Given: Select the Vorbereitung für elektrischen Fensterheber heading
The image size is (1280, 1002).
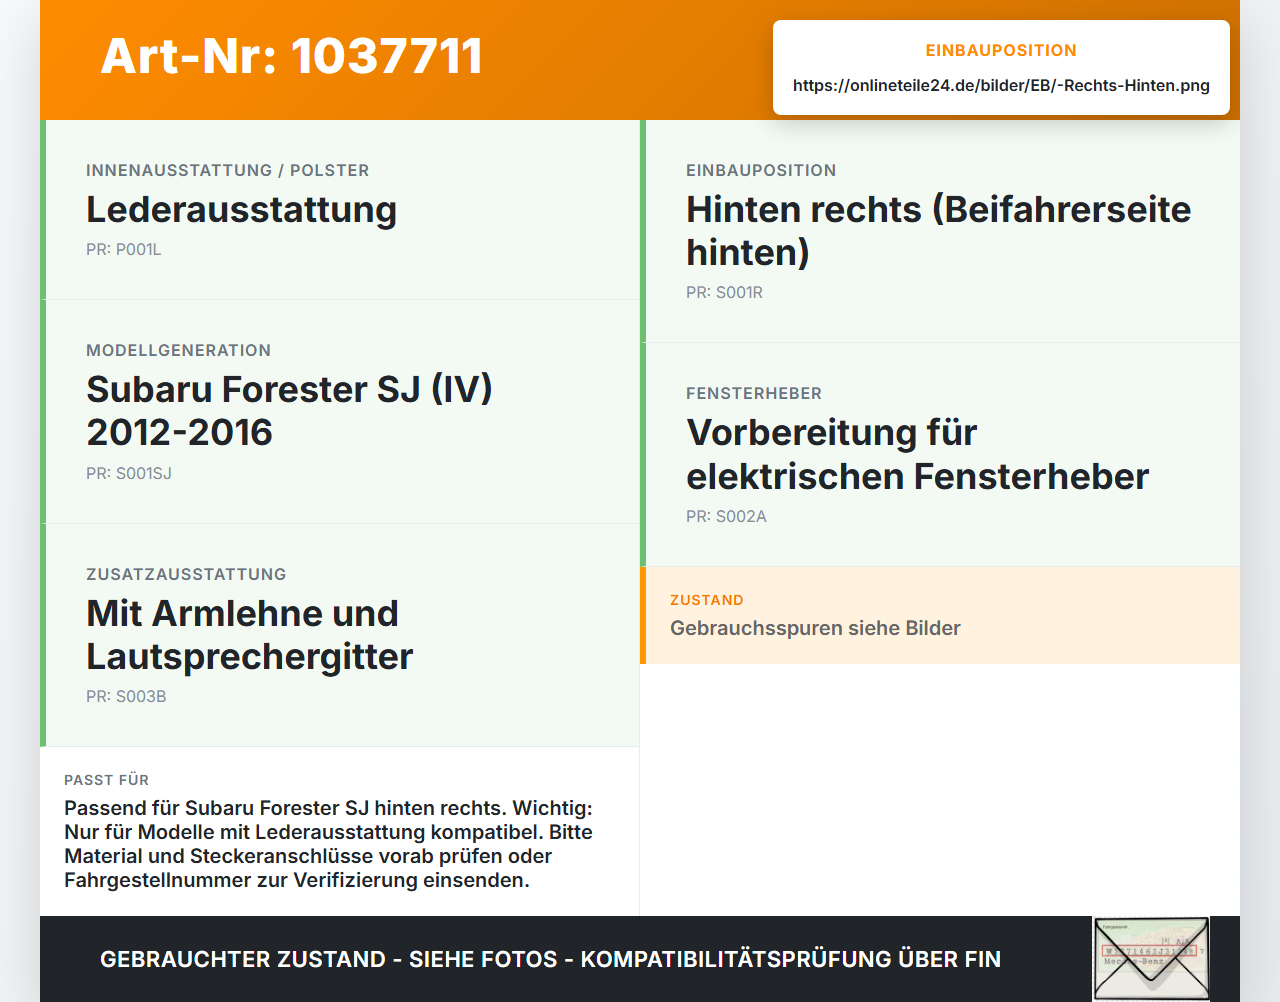Looking at the screenshot, I should pyautogui.click(x=917, y=454).
